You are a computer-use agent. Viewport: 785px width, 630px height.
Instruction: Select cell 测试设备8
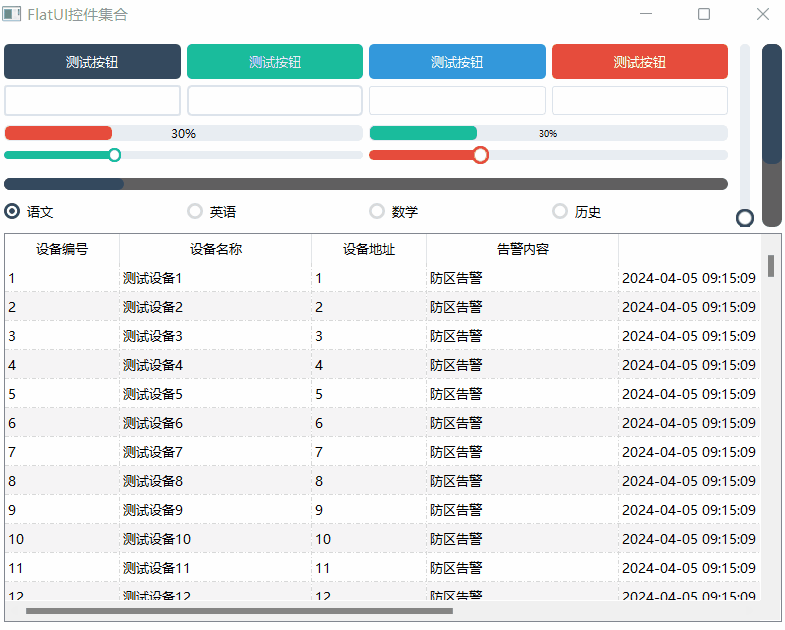[x=215, y=481]
